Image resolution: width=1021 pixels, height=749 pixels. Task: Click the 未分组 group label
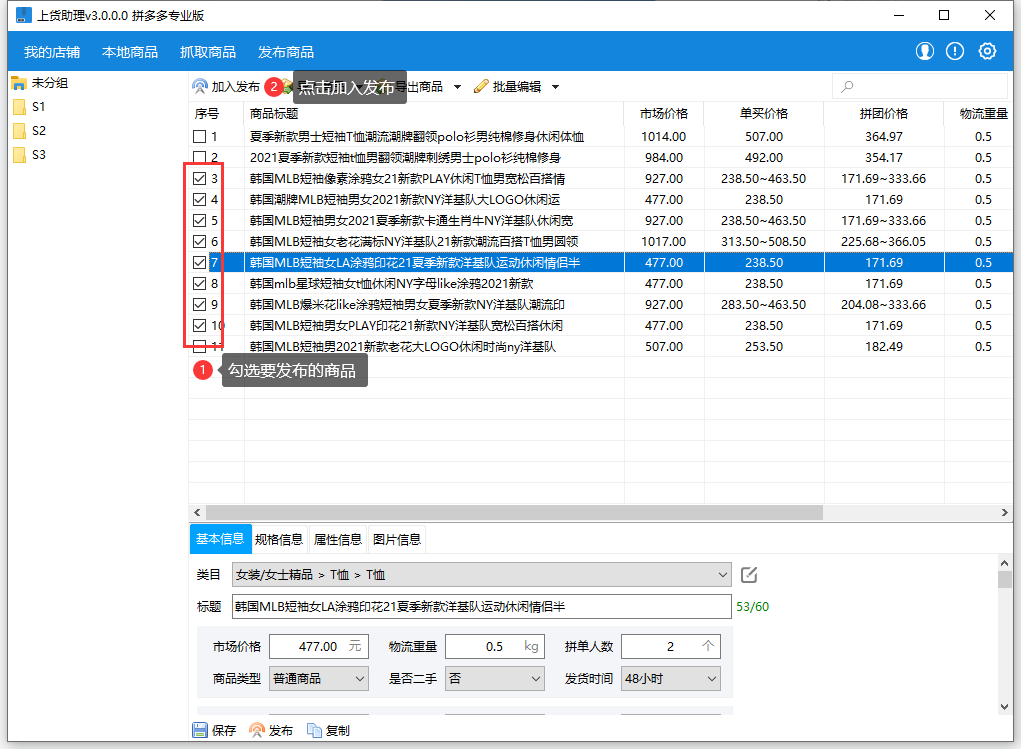(x=50, y=83)
